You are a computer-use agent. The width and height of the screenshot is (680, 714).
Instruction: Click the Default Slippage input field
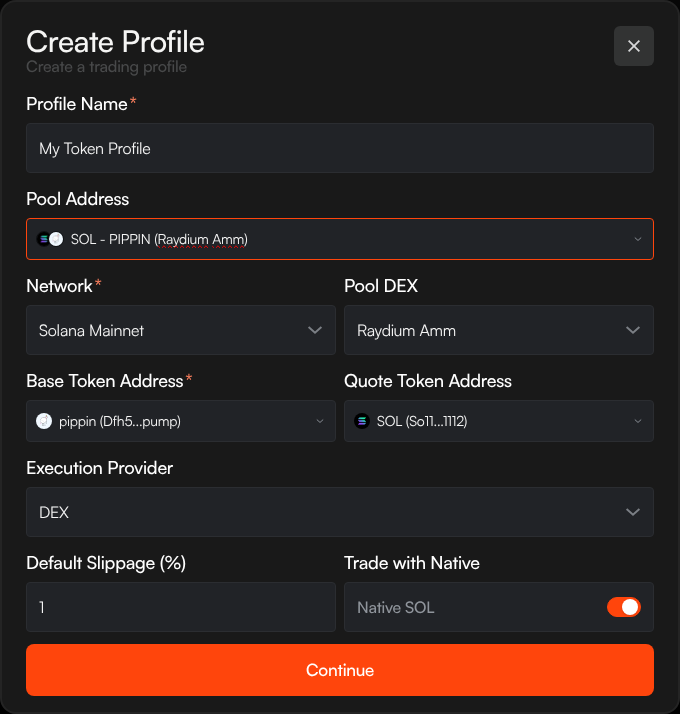click(x=180, y=607)
